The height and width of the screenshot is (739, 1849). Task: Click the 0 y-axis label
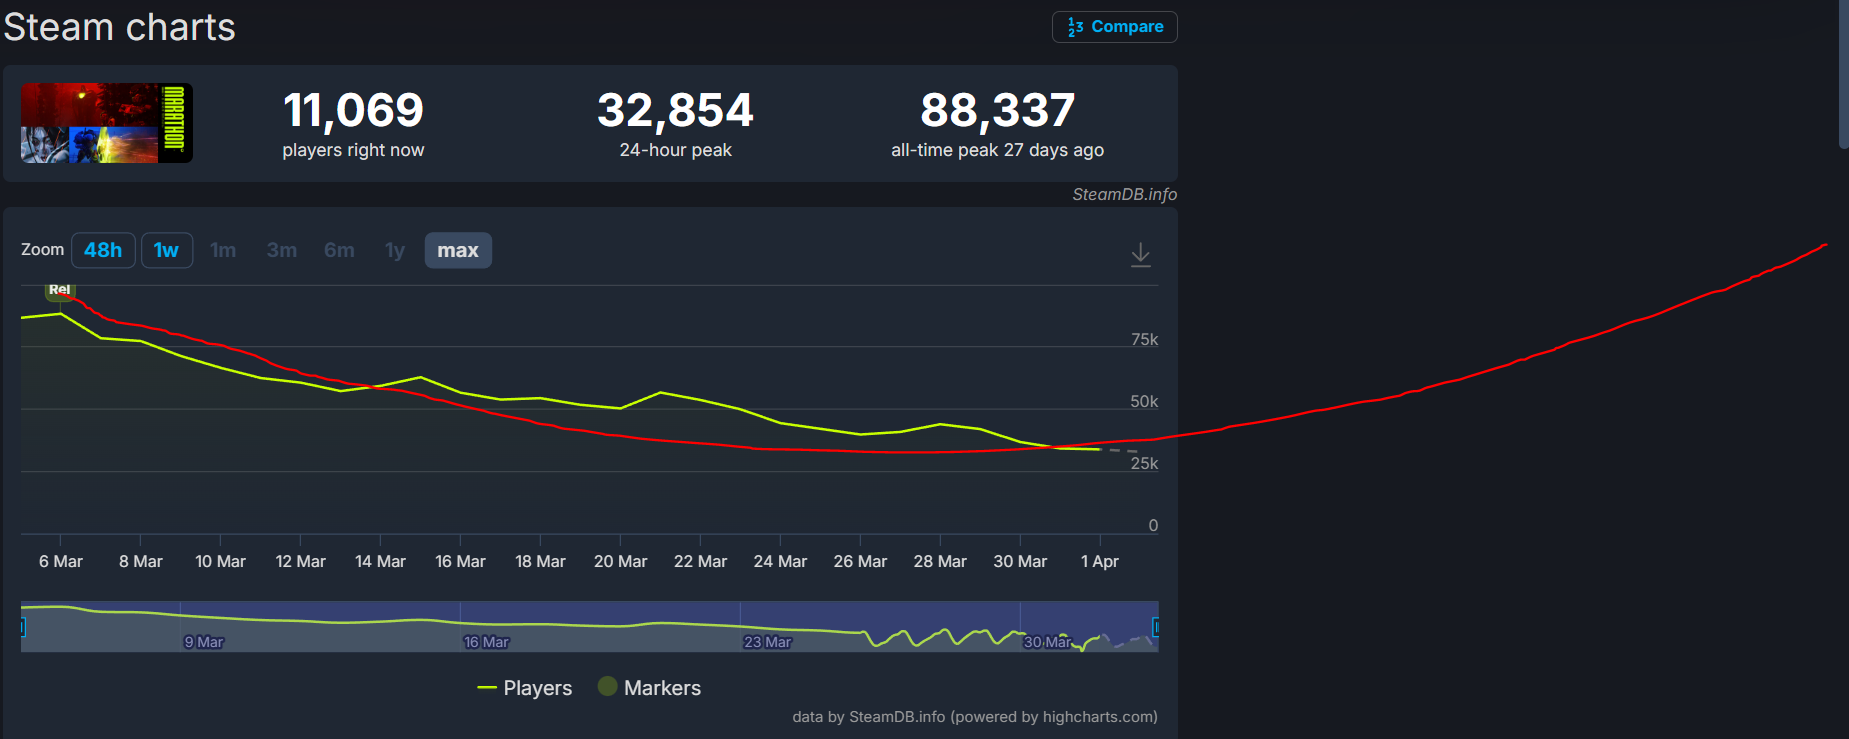point(1153,526)
